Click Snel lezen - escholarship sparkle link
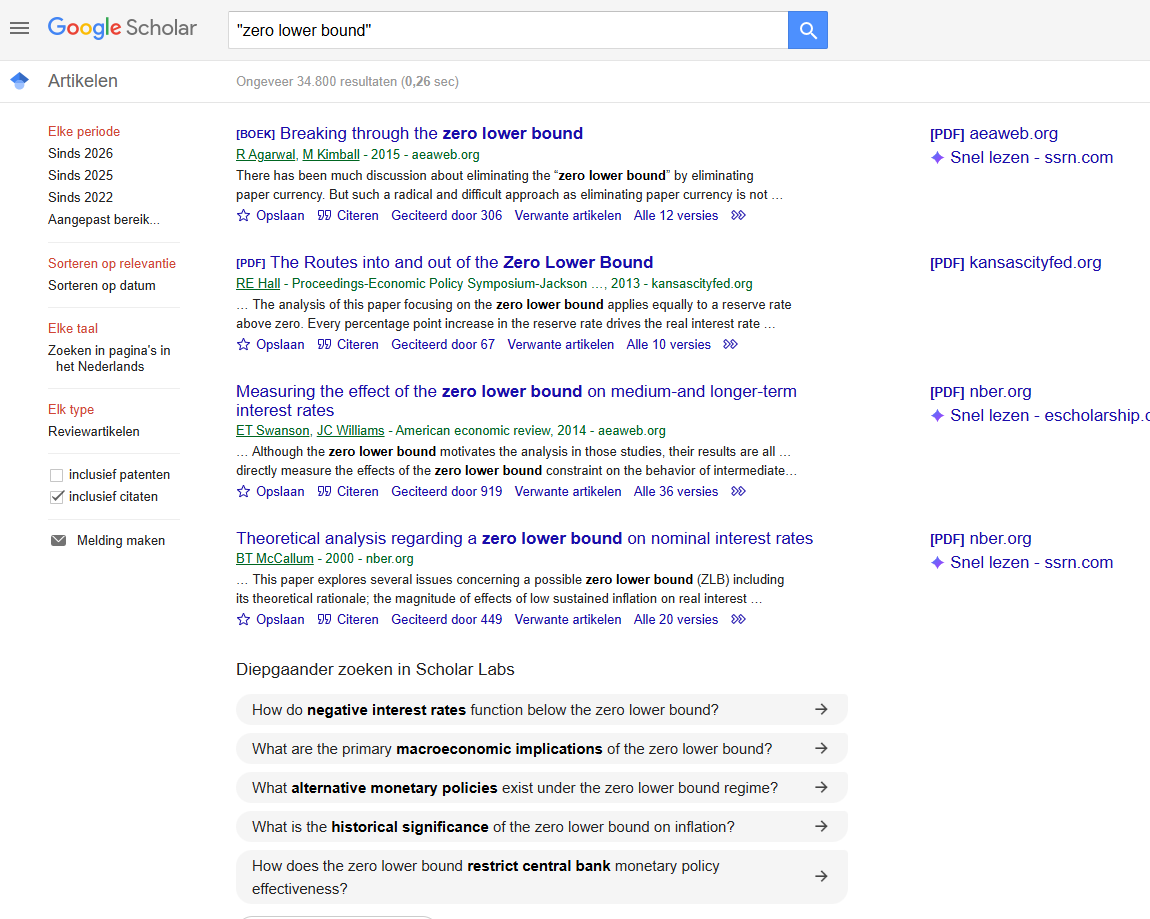The width and height of the screenshot is (1150, 919). pos(1039,415)
